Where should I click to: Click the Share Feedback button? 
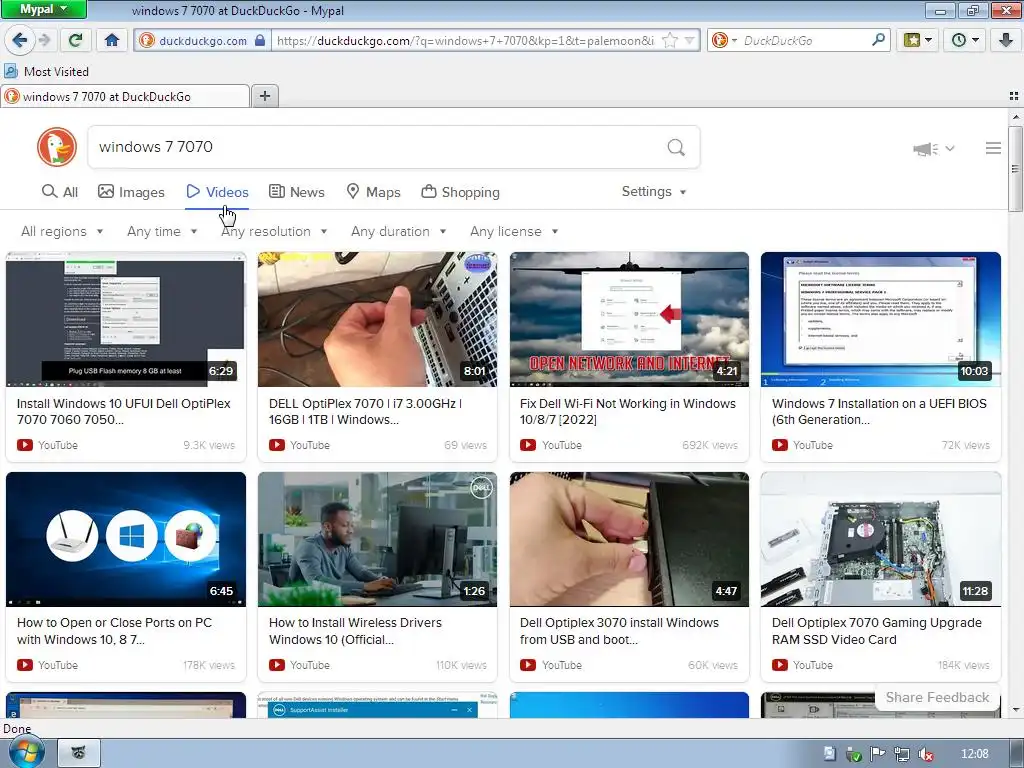click(937, 697)
